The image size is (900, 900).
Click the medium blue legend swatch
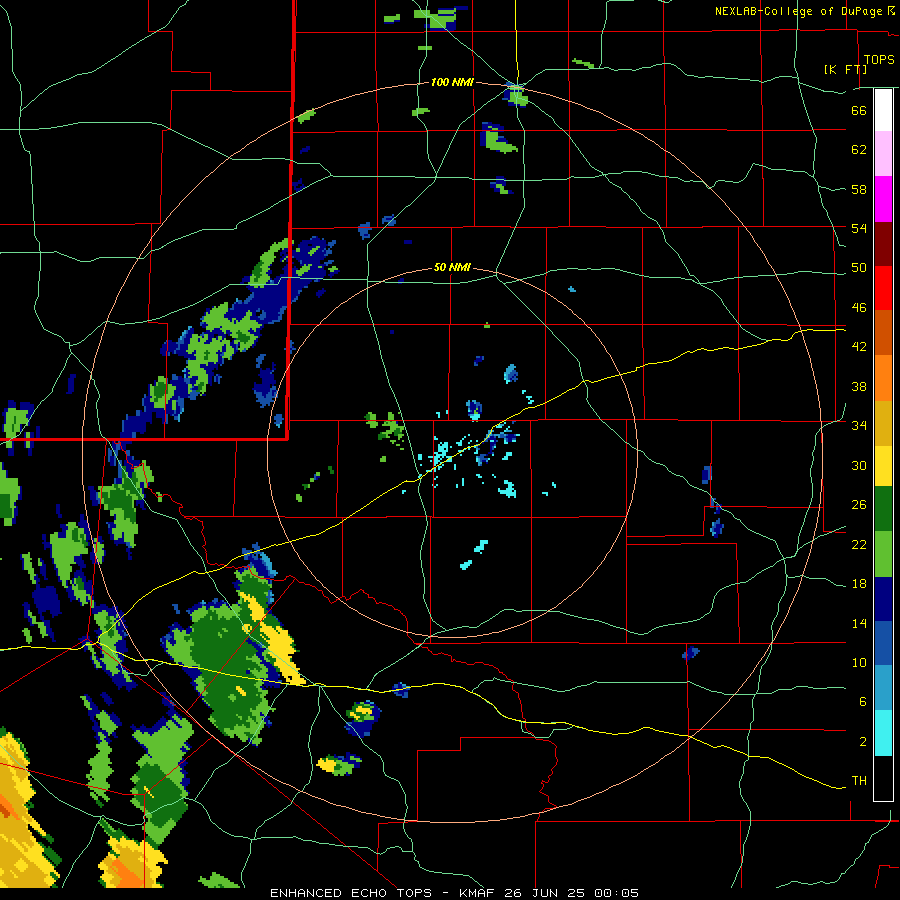click(x=883, y=643)
